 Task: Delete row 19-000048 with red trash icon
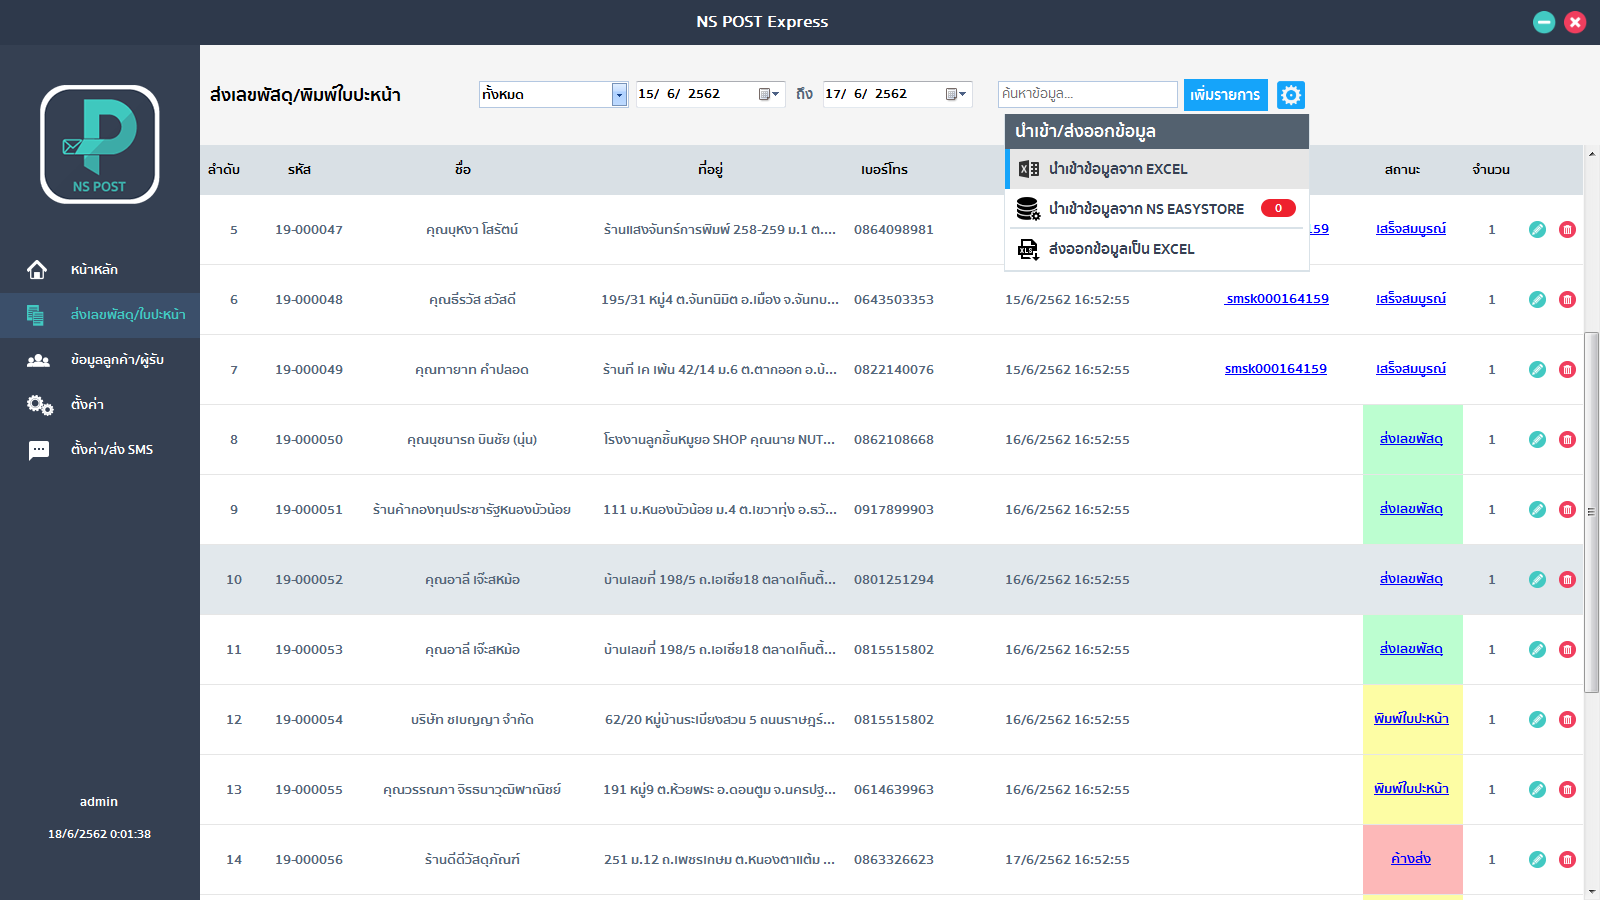point(1567,300)
